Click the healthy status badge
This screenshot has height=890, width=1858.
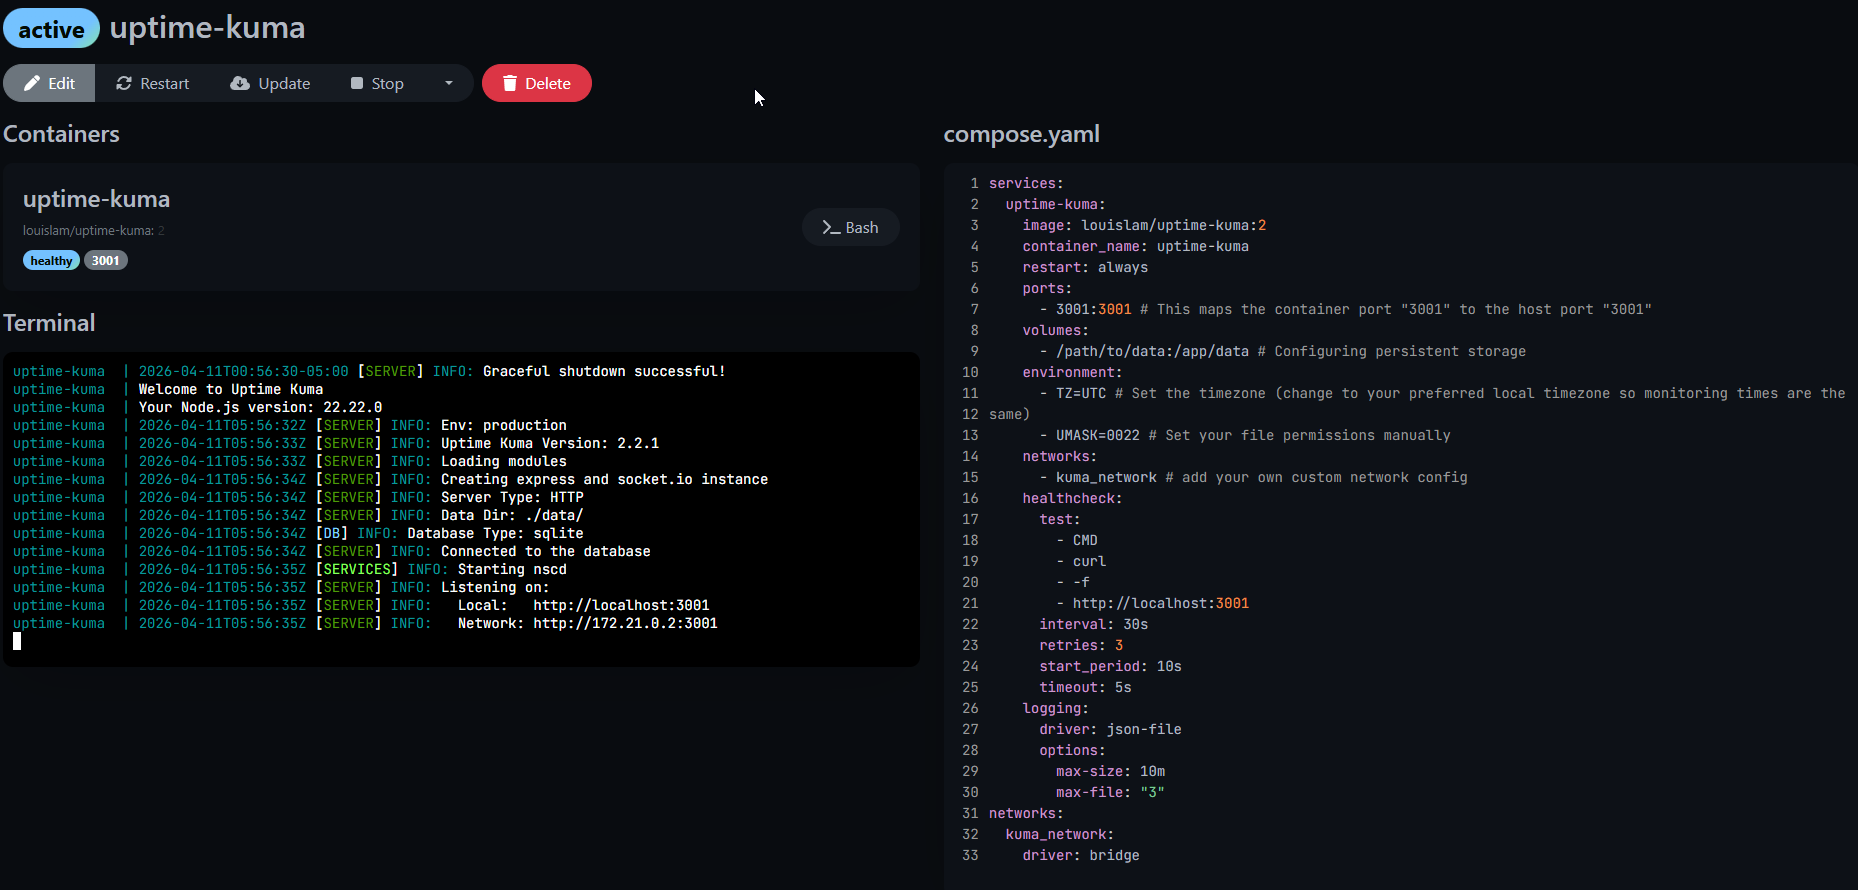pos(51,260)
